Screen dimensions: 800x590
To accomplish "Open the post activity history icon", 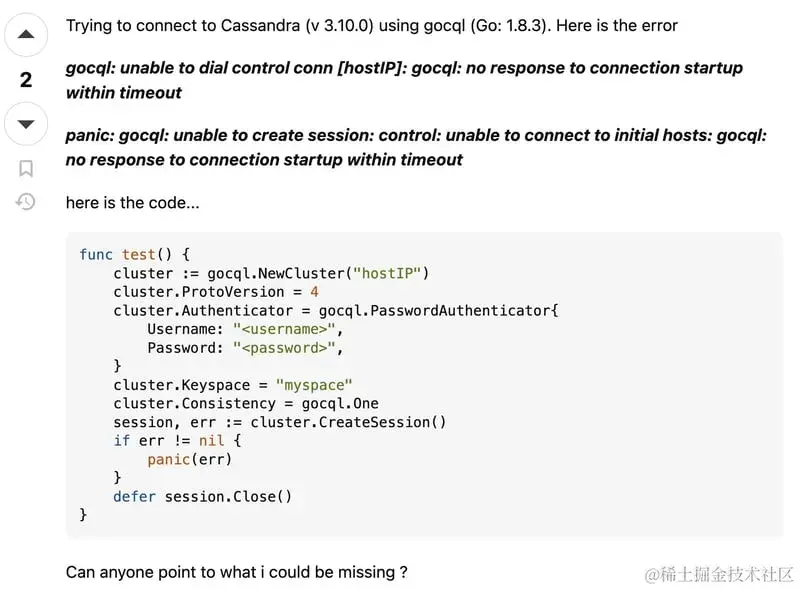I will [26, 202].
